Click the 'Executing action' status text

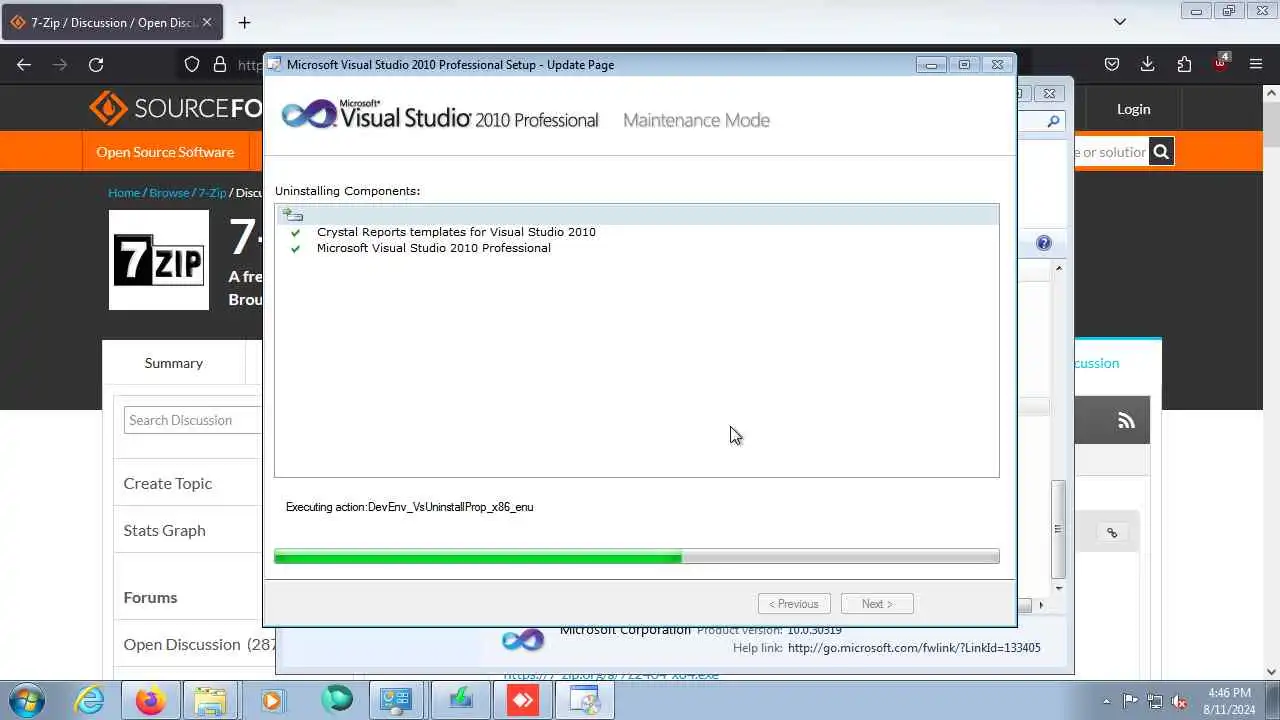pyautogui.click(x=409, y=507)
